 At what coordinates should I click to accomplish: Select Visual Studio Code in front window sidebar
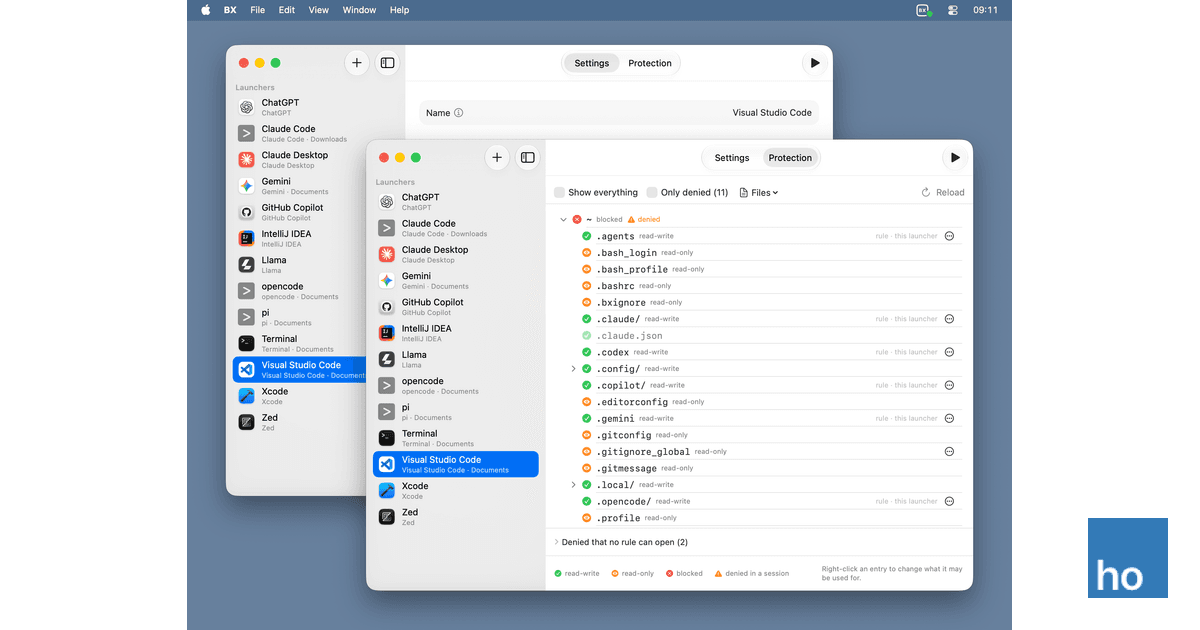click(456, 464)
